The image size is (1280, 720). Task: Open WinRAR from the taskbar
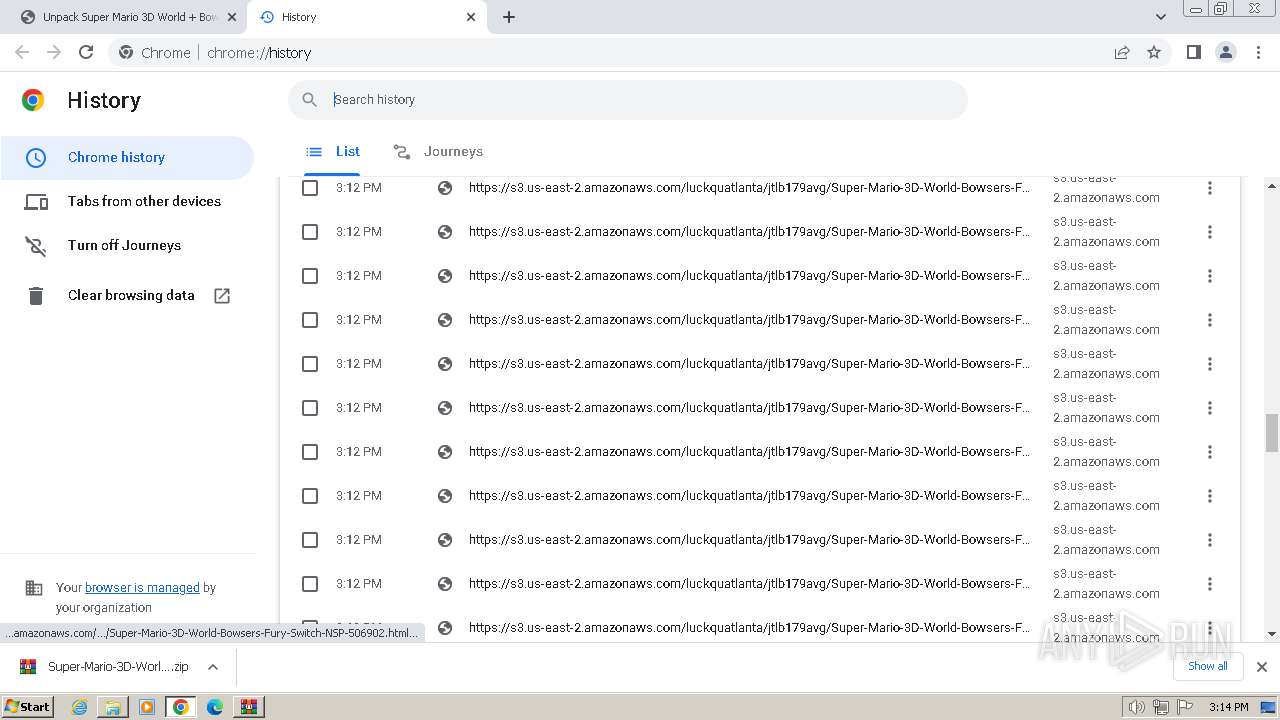tap(248, 707)
